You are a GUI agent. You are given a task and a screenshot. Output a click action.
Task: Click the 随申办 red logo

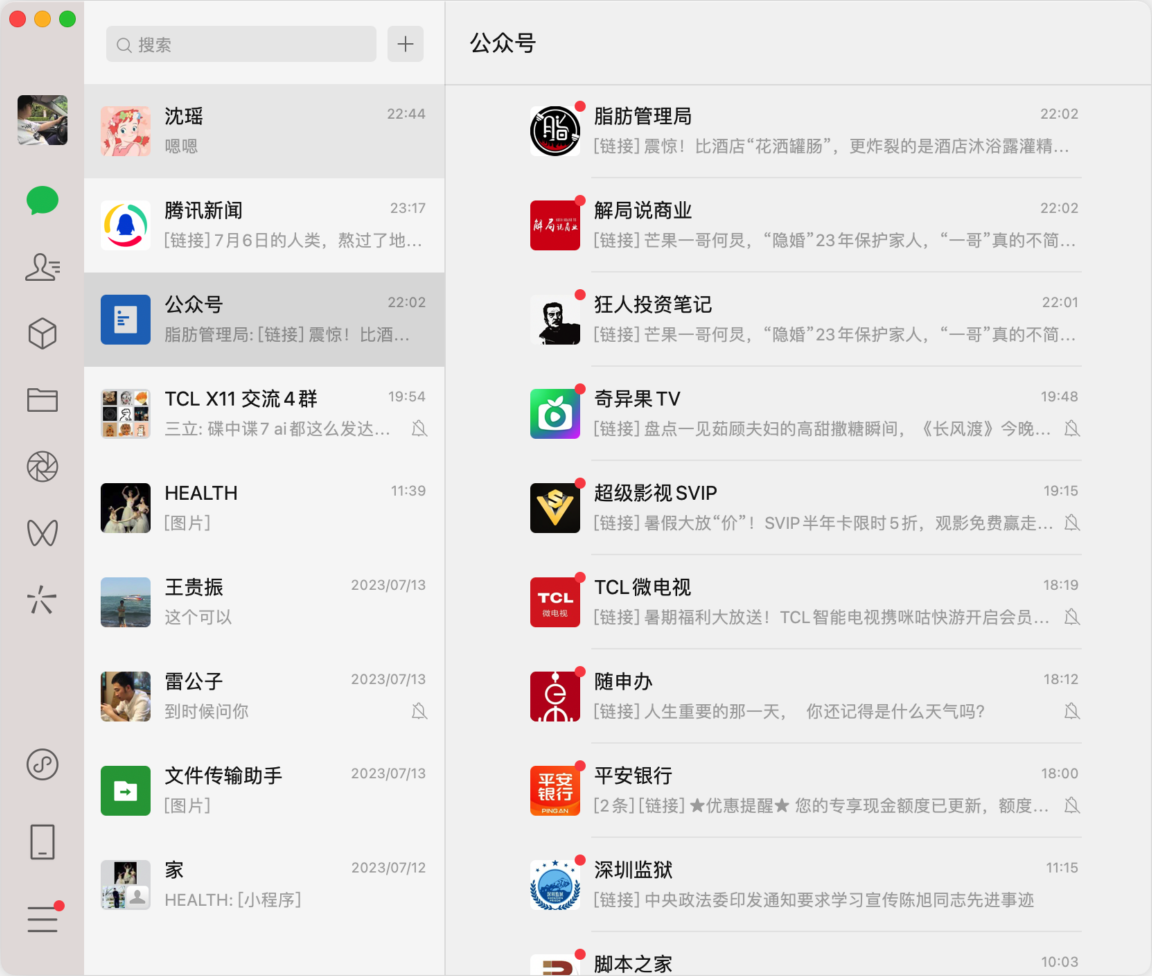(555, 696)
